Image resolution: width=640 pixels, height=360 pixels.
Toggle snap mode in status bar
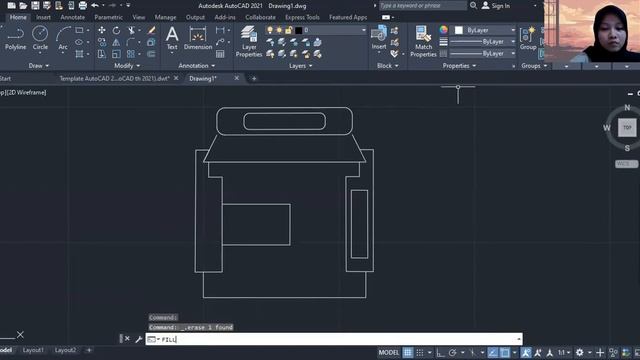[420, 353]
